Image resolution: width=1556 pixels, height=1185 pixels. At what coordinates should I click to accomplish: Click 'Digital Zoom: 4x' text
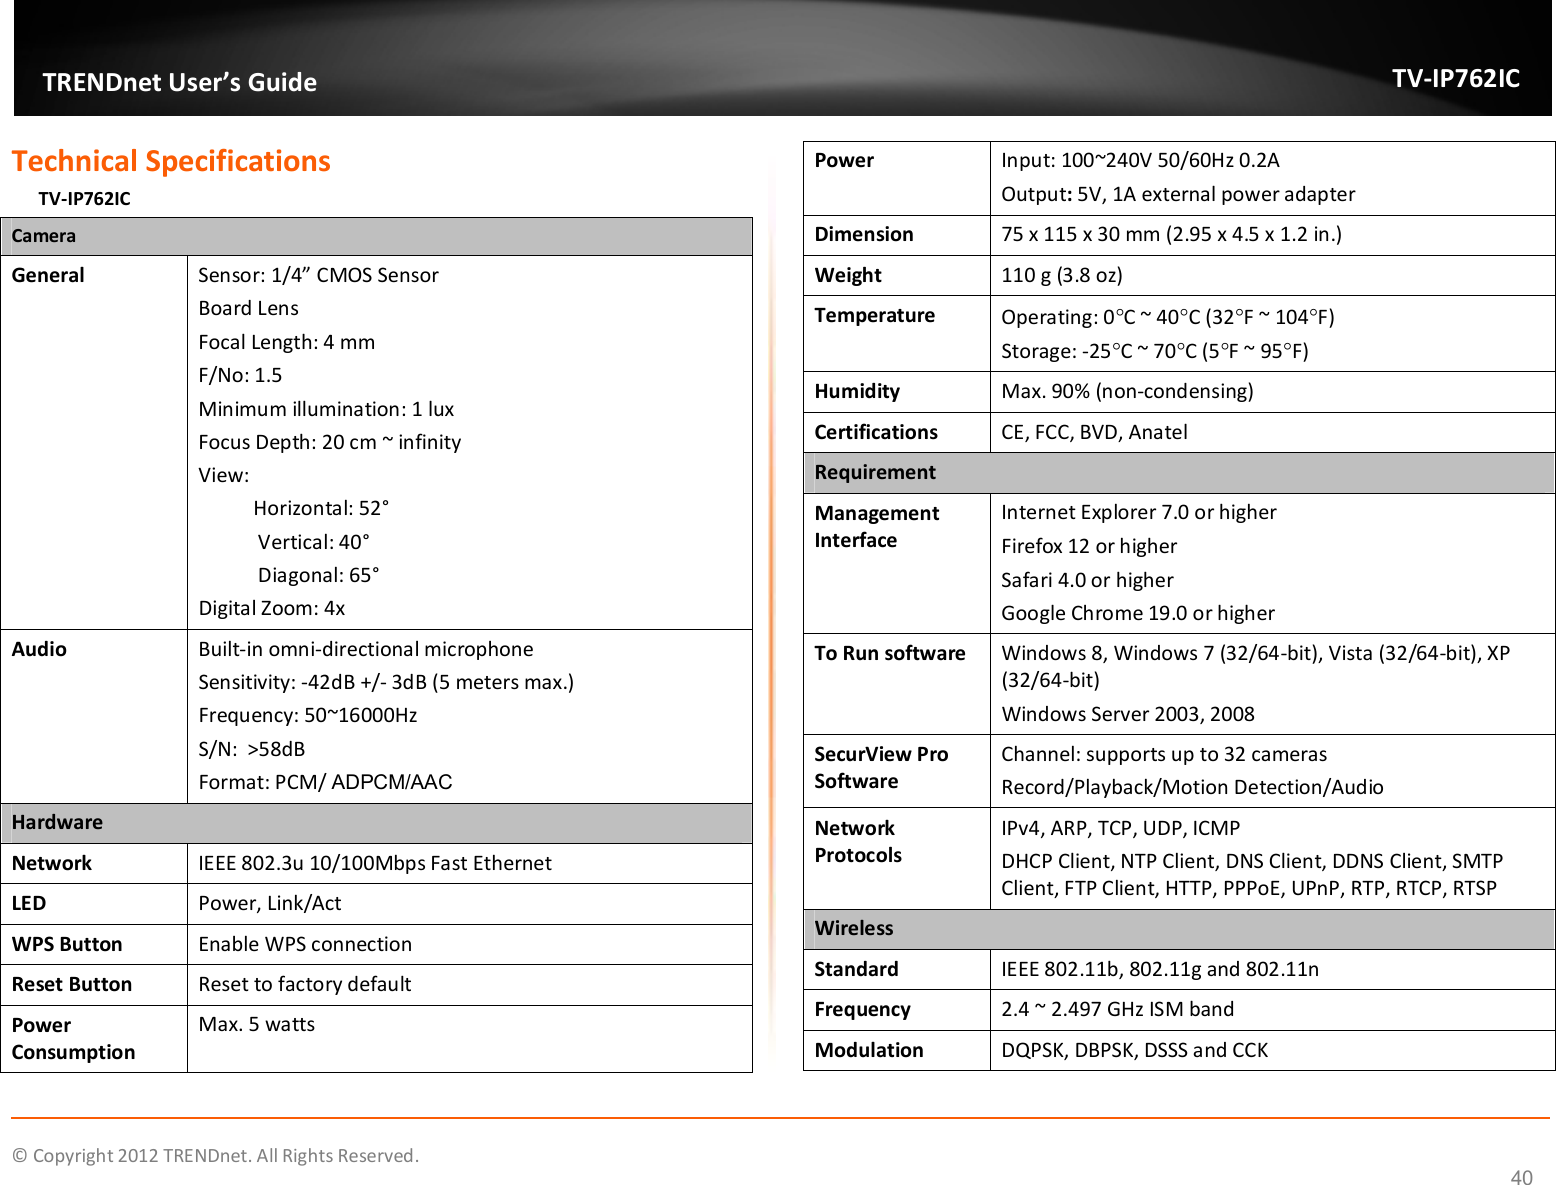point(272,608)
